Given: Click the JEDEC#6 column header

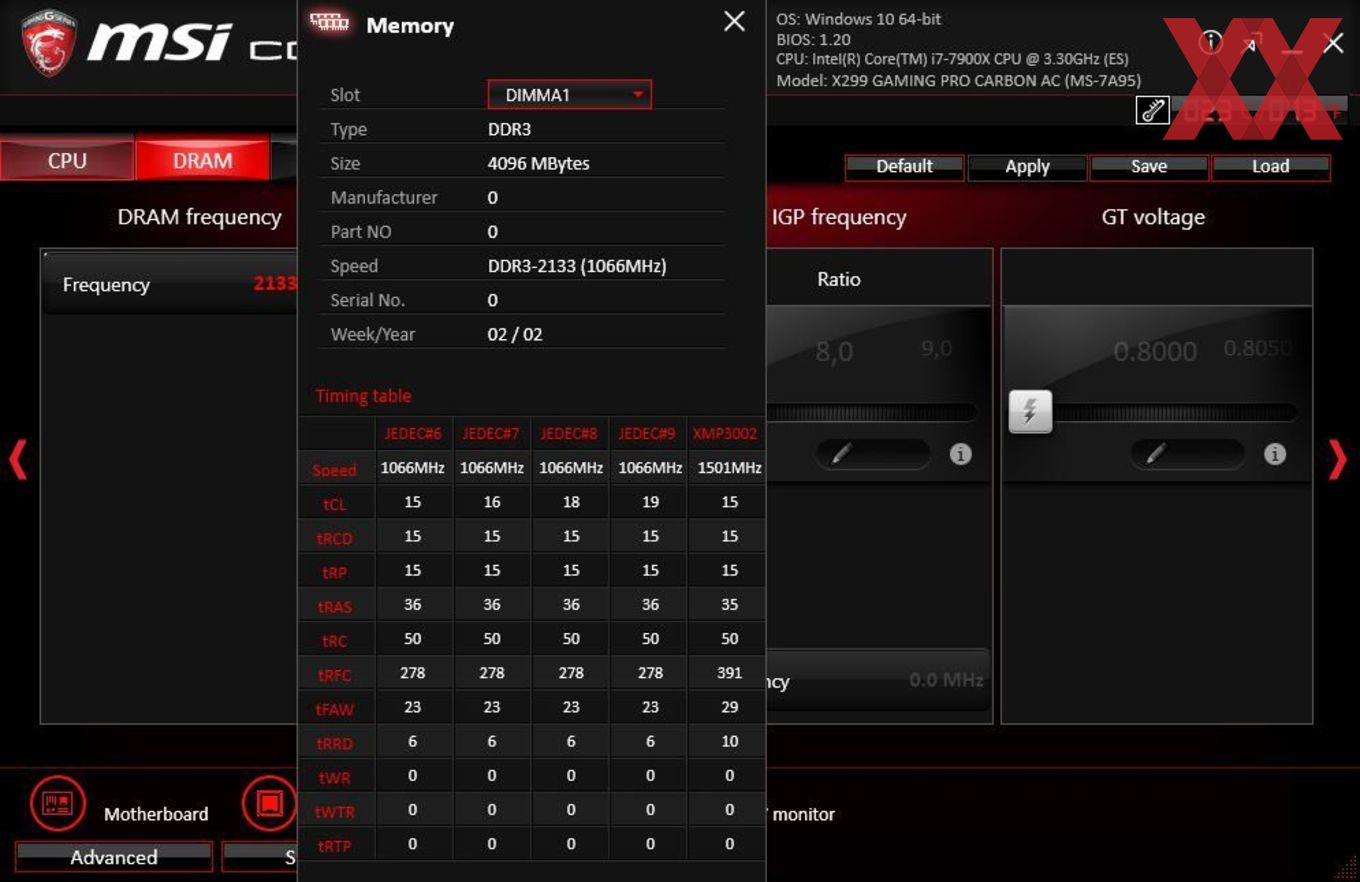Looking at the screenshot, I should [x=413, y=434].
